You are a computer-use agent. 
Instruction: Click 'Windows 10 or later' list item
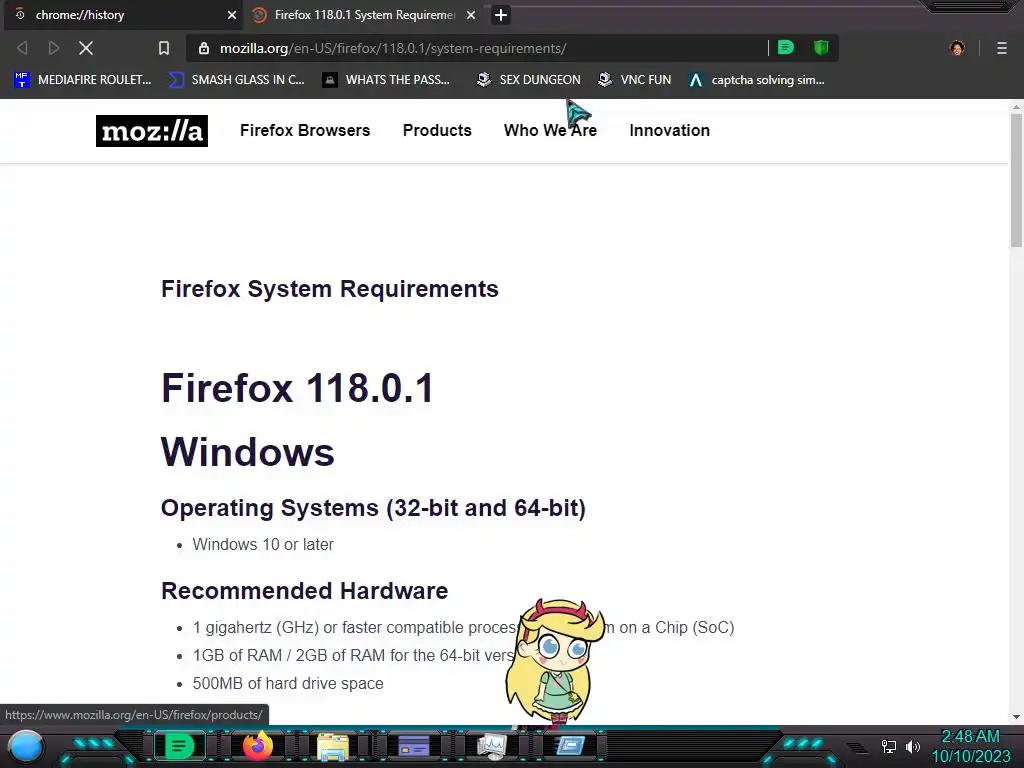[x=263, y=545]
